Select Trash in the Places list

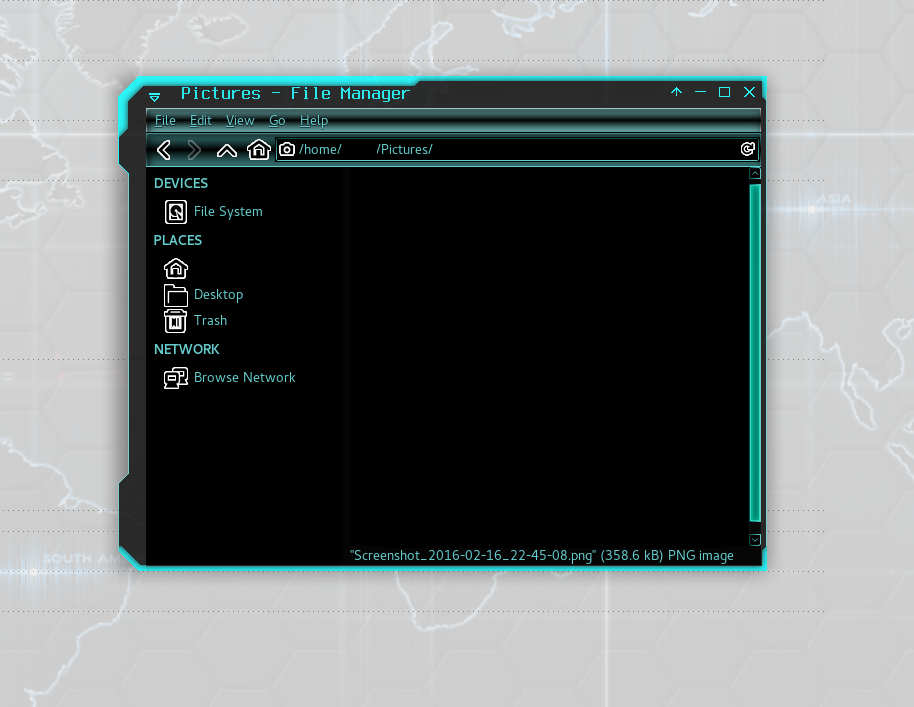click(210, 321)
